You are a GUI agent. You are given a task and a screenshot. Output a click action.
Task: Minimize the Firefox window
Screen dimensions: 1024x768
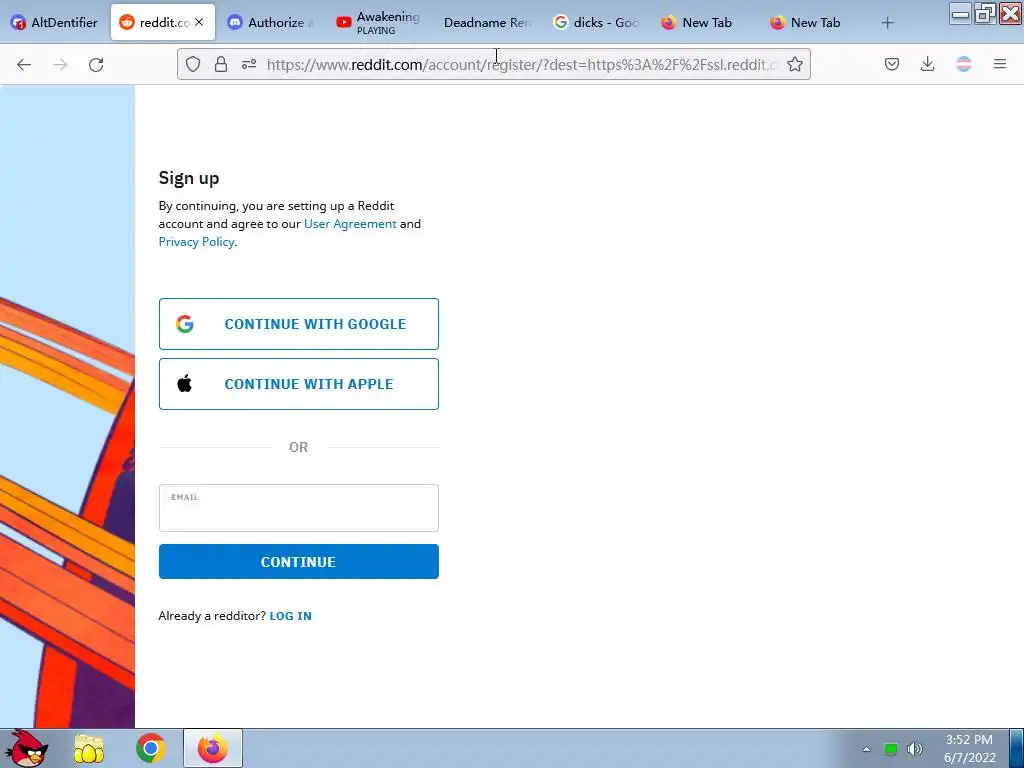[960, 14]
